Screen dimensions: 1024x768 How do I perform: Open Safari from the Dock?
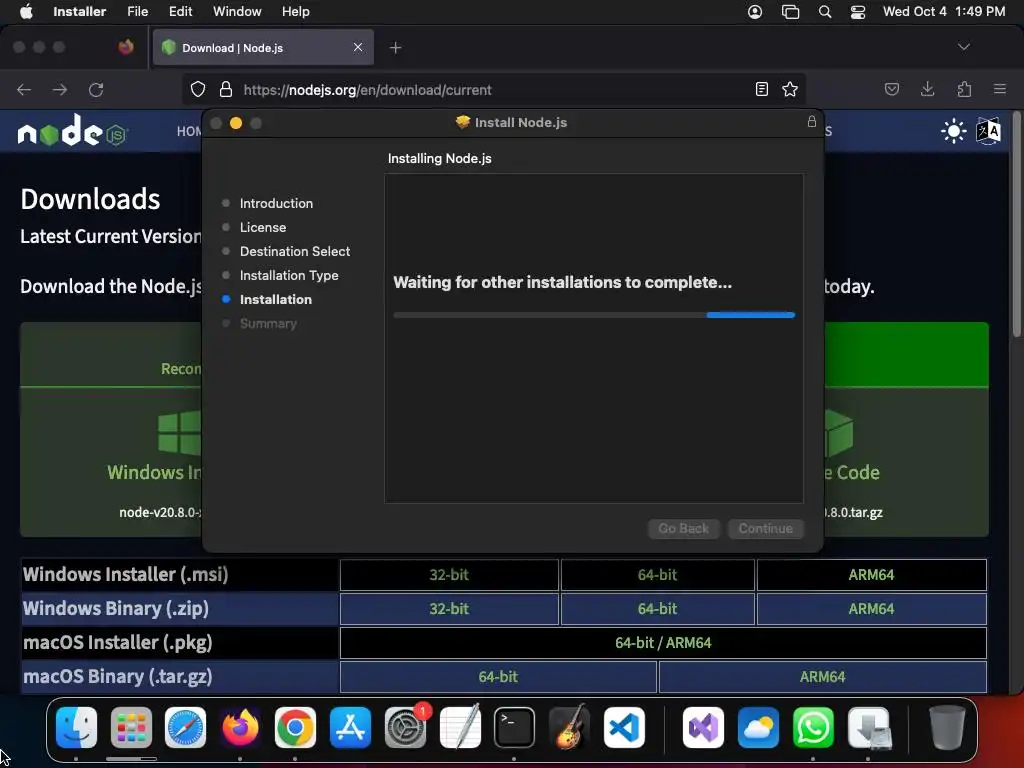point(185,727)
